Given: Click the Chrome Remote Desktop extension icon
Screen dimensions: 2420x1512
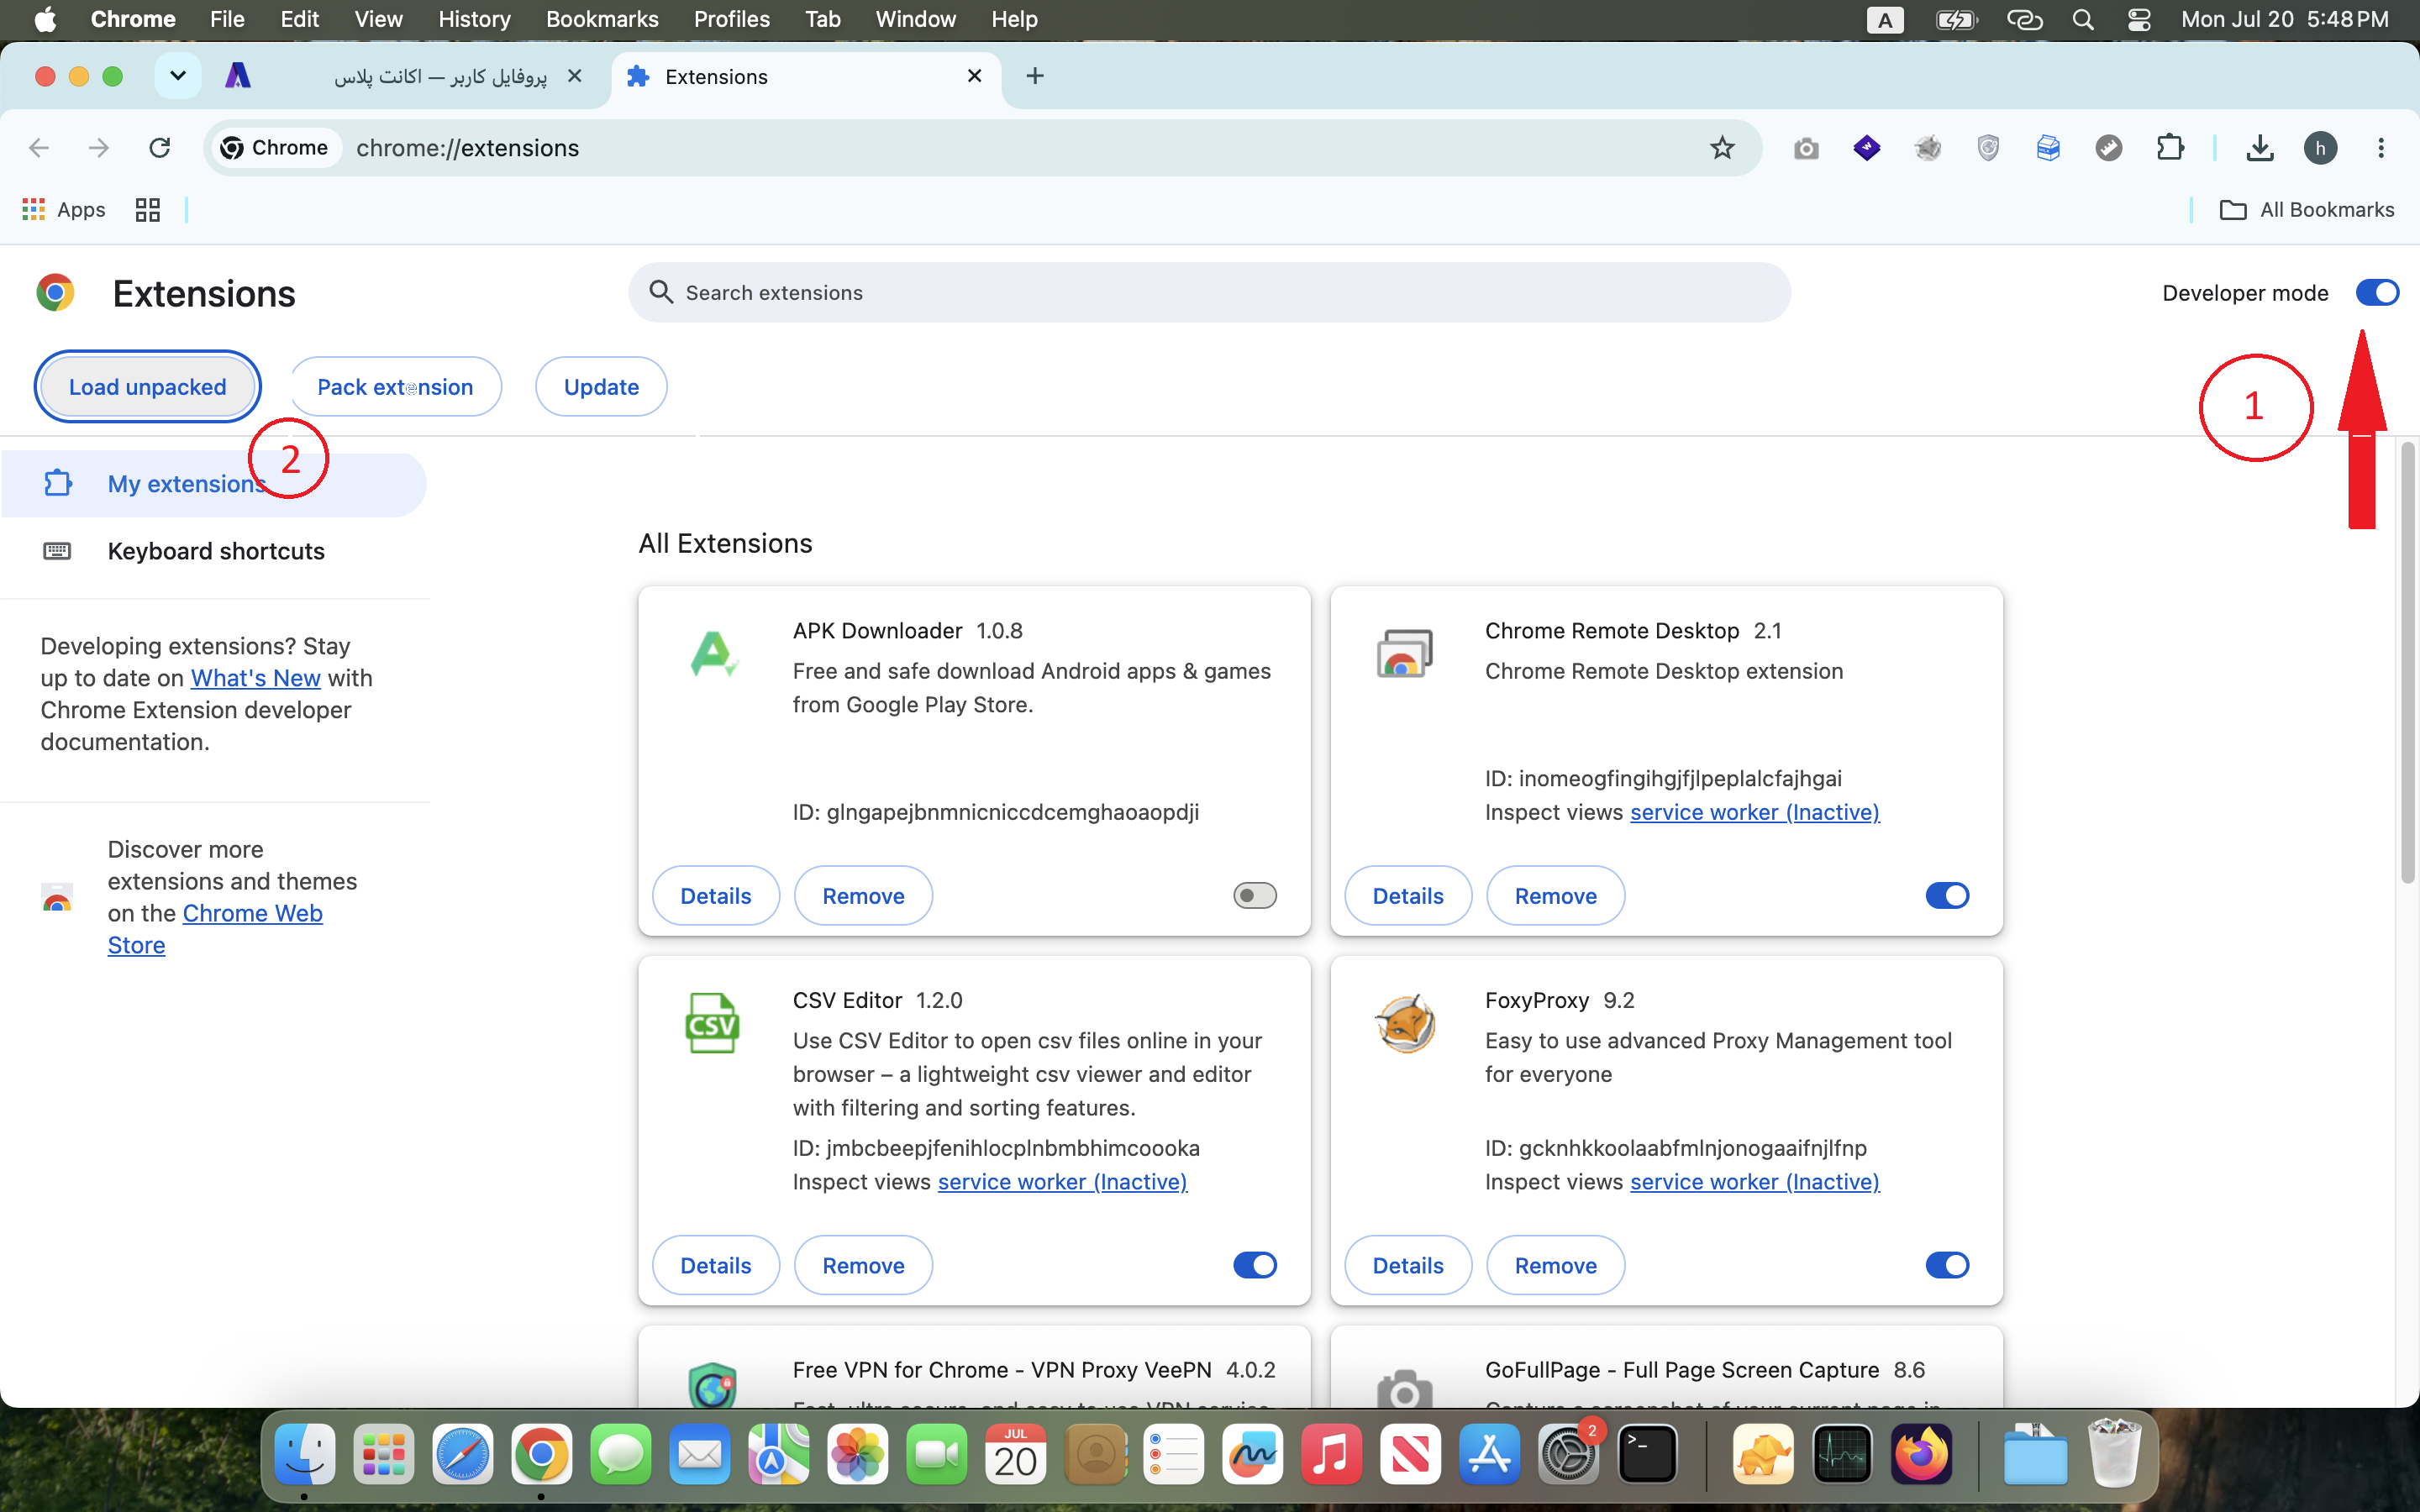Looking at the screenshot, I should 1405,655.
